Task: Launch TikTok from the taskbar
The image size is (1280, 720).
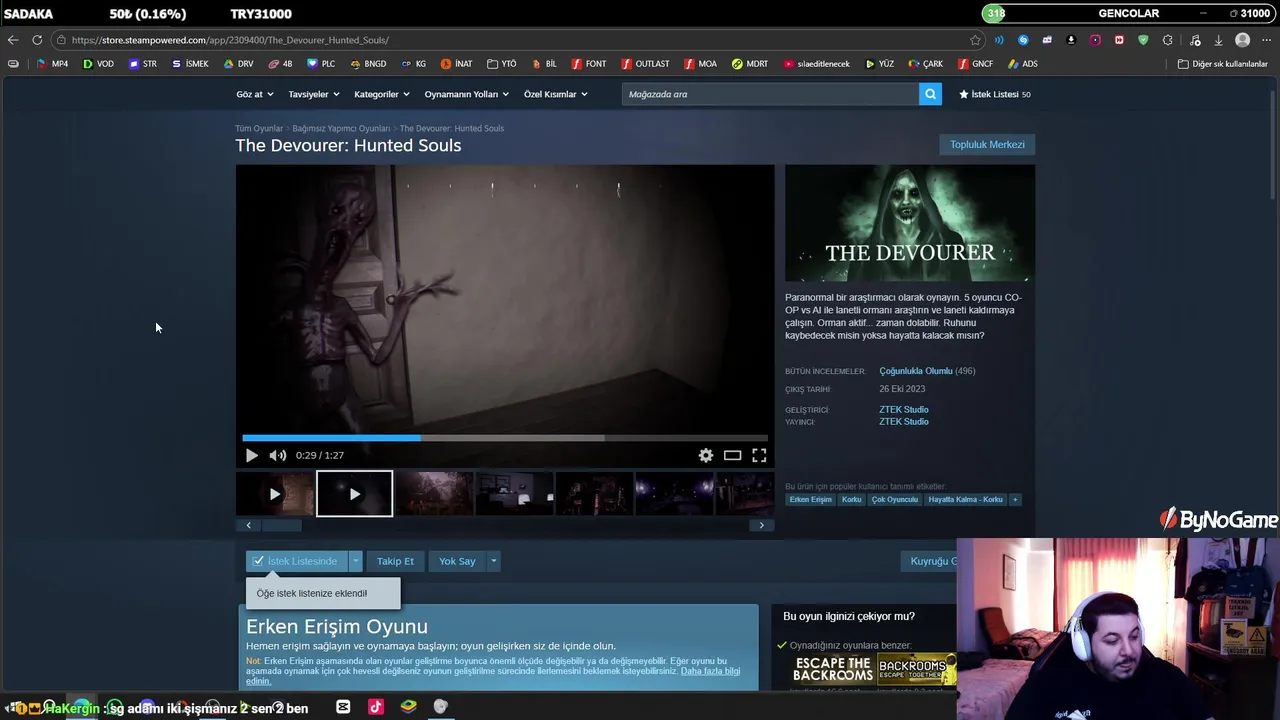Action: (x=376, y=706)
